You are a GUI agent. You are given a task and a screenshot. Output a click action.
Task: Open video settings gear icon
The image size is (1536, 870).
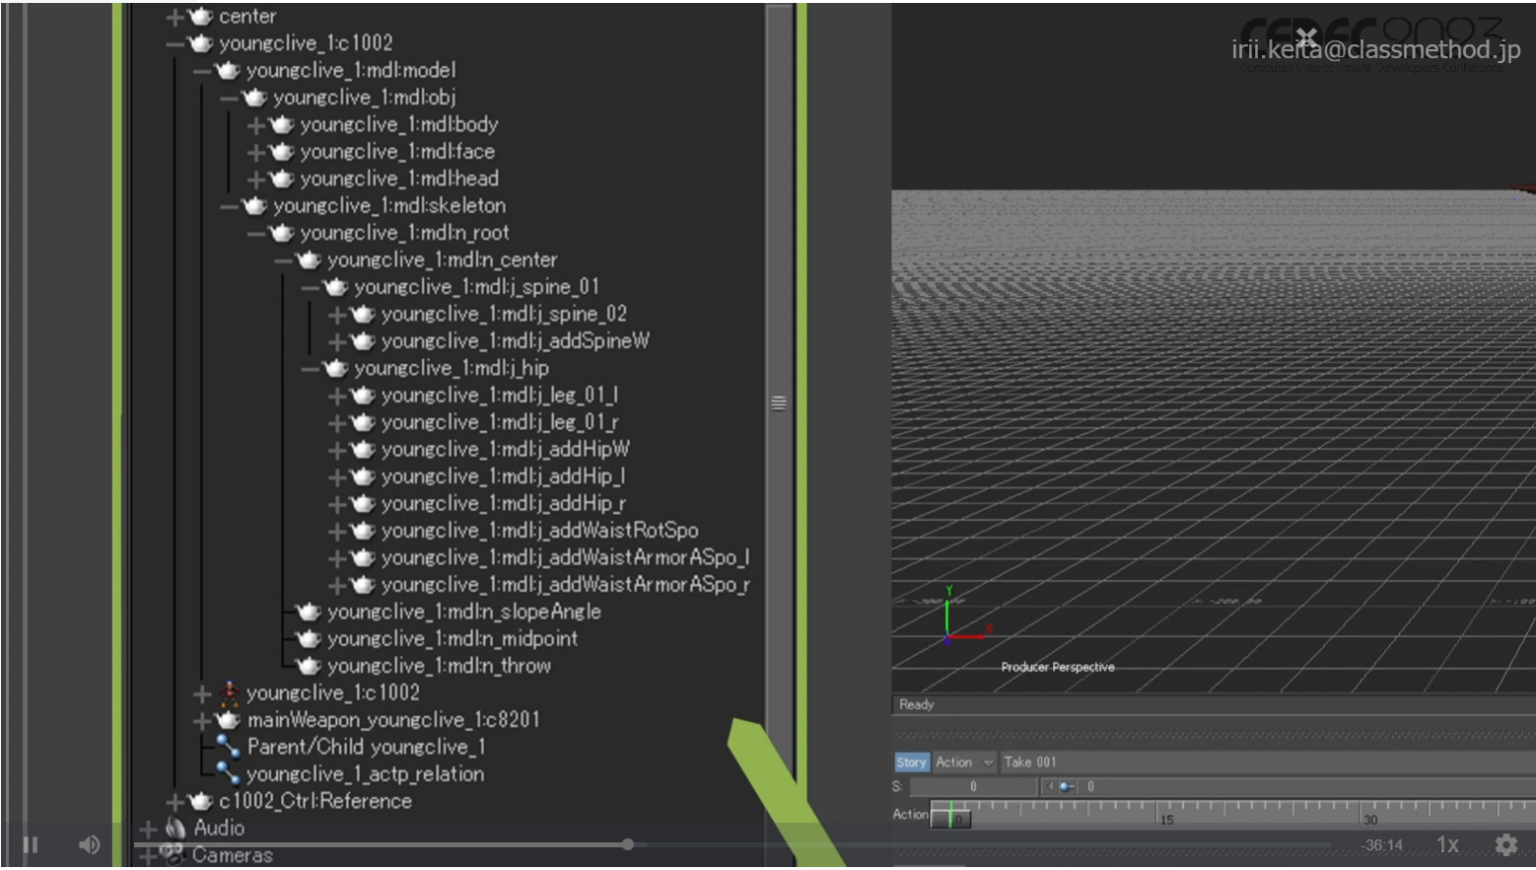tap(1506, 845)
